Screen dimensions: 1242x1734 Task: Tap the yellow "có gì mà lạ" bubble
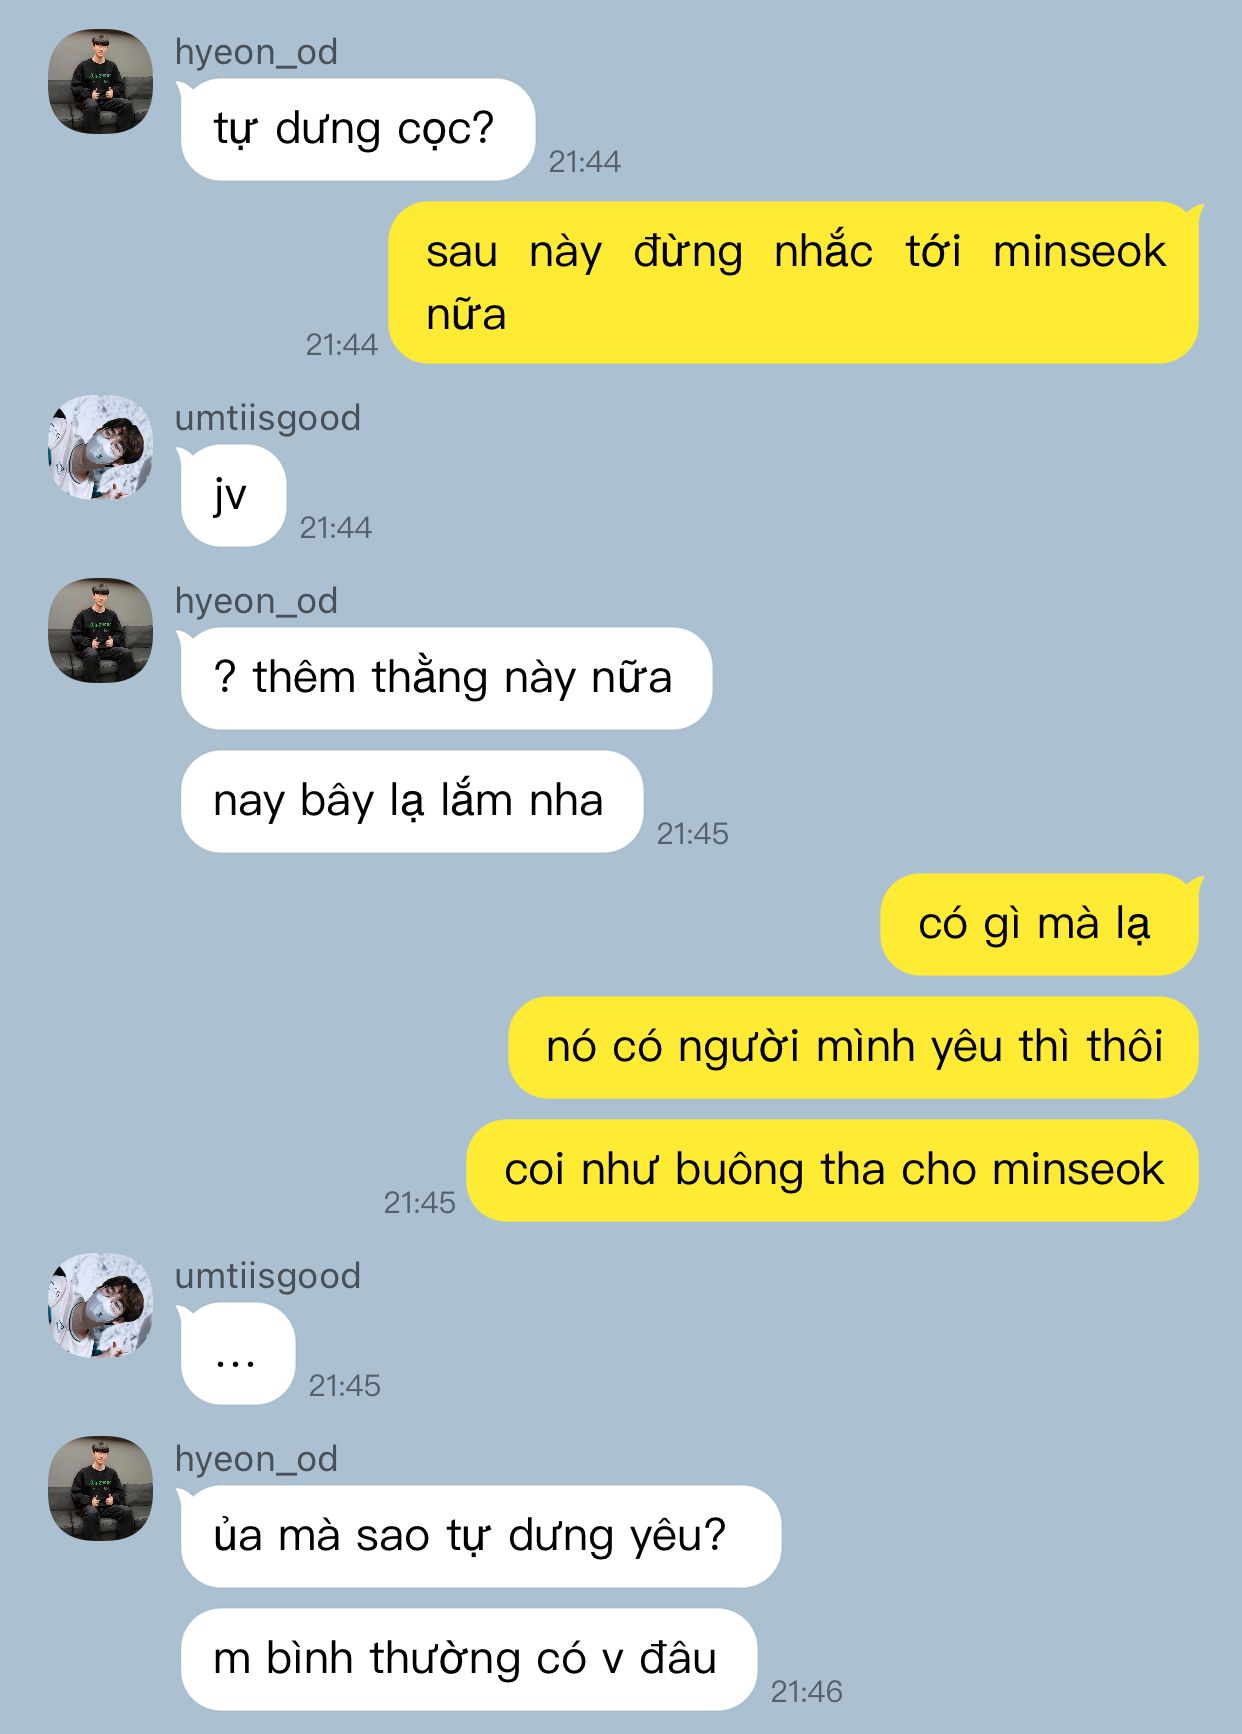1041,924
